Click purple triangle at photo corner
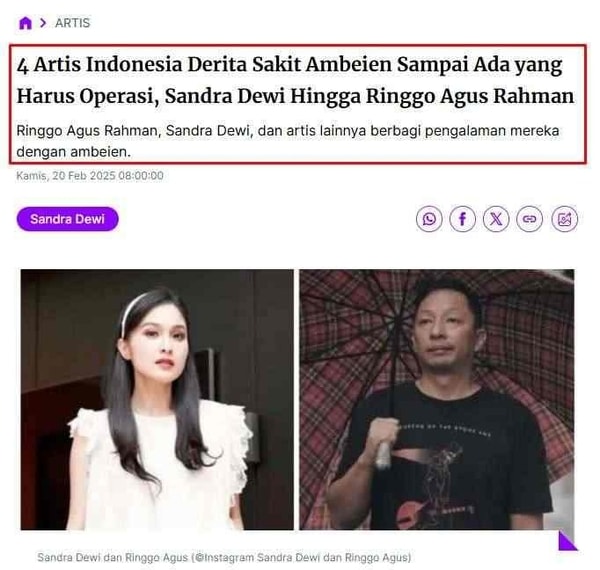Viewport: 600px width, 570px height. click(567, 541)
